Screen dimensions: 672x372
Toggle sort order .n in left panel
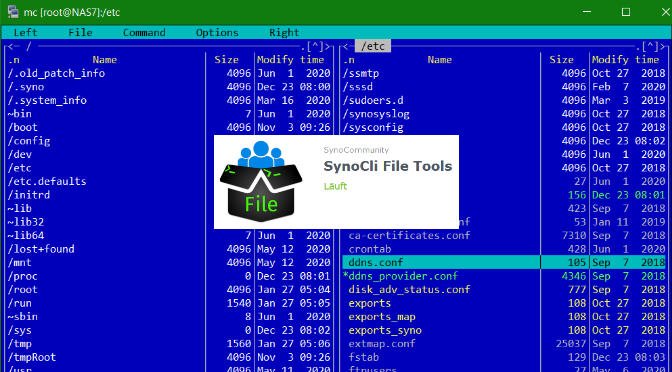click(x=14, y=60)
